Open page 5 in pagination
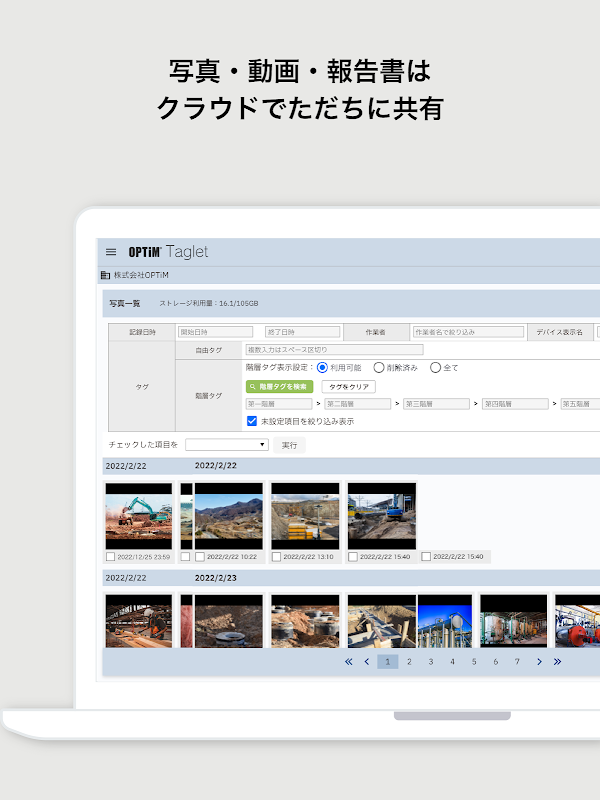This screenshot has width=600, height=800. pos(474,661)
